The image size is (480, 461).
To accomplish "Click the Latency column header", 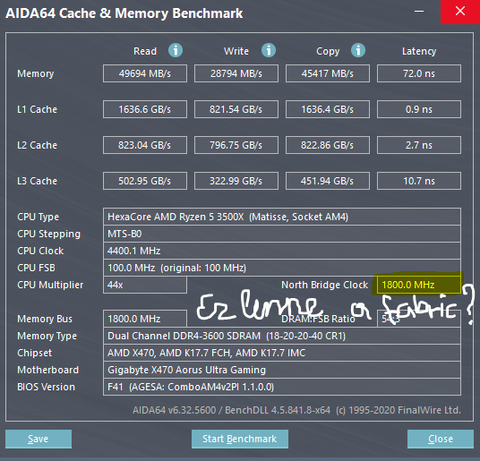I will pos(419,51).
